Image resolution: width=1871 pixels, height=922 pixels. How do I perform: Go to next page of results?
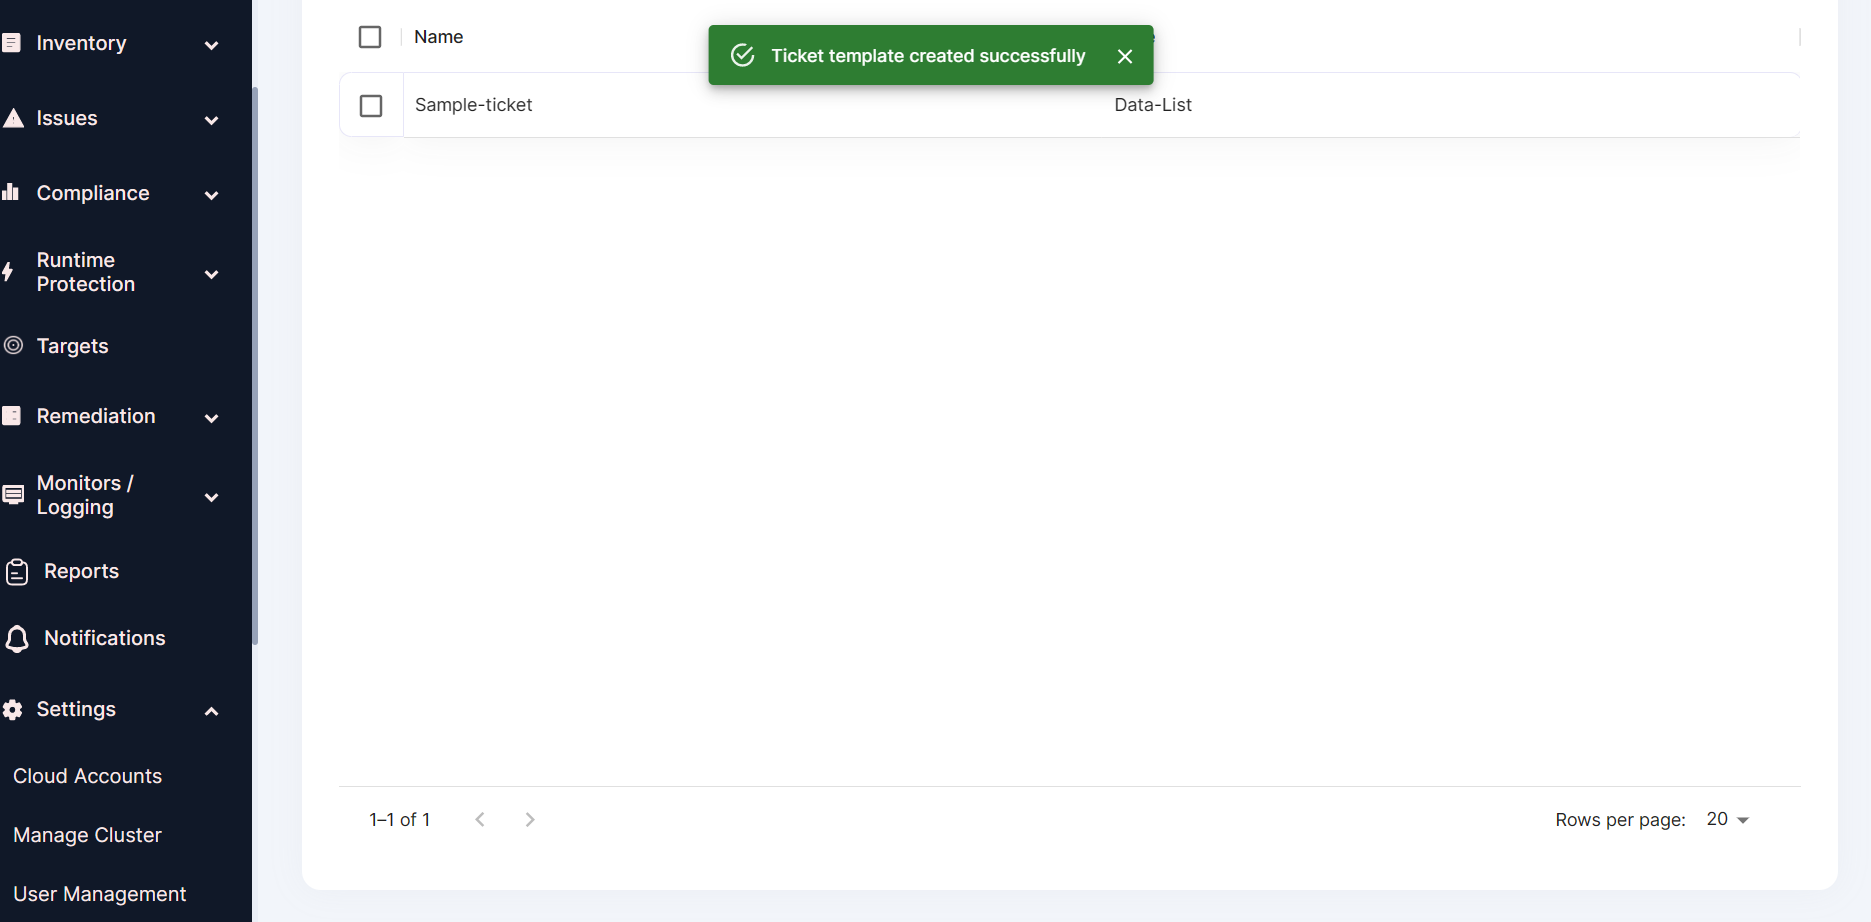click(530, 819)
